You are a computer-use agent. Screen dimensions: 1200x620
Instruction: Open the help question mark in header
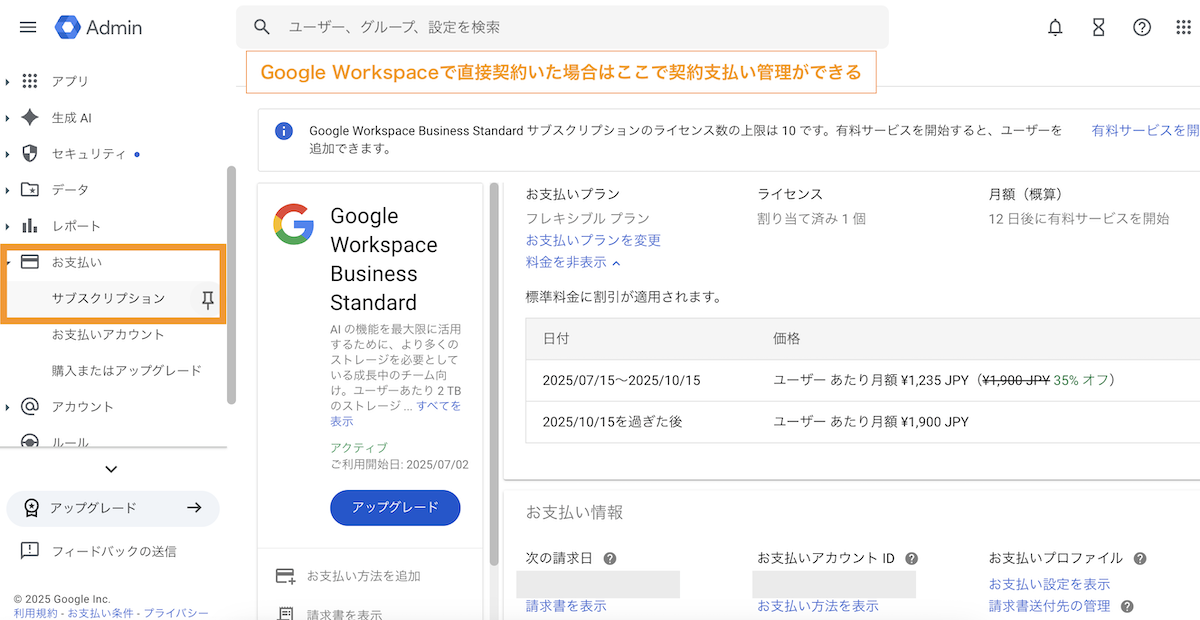pos(1142,28)
